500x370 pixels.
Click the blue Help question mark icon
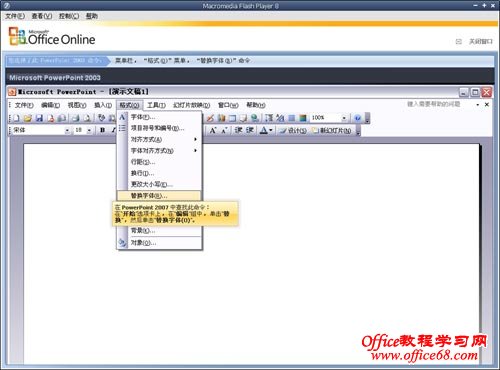[358, 118]
